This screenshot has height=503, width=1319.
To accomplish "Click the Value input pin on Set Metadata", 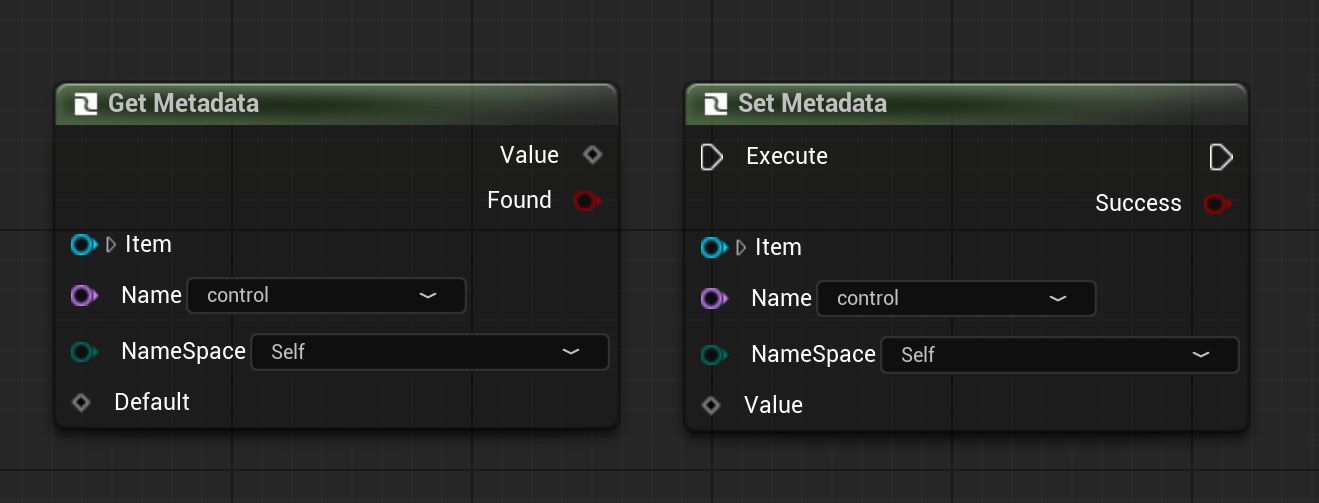I will pyautogui.click(x=711, y=405).
